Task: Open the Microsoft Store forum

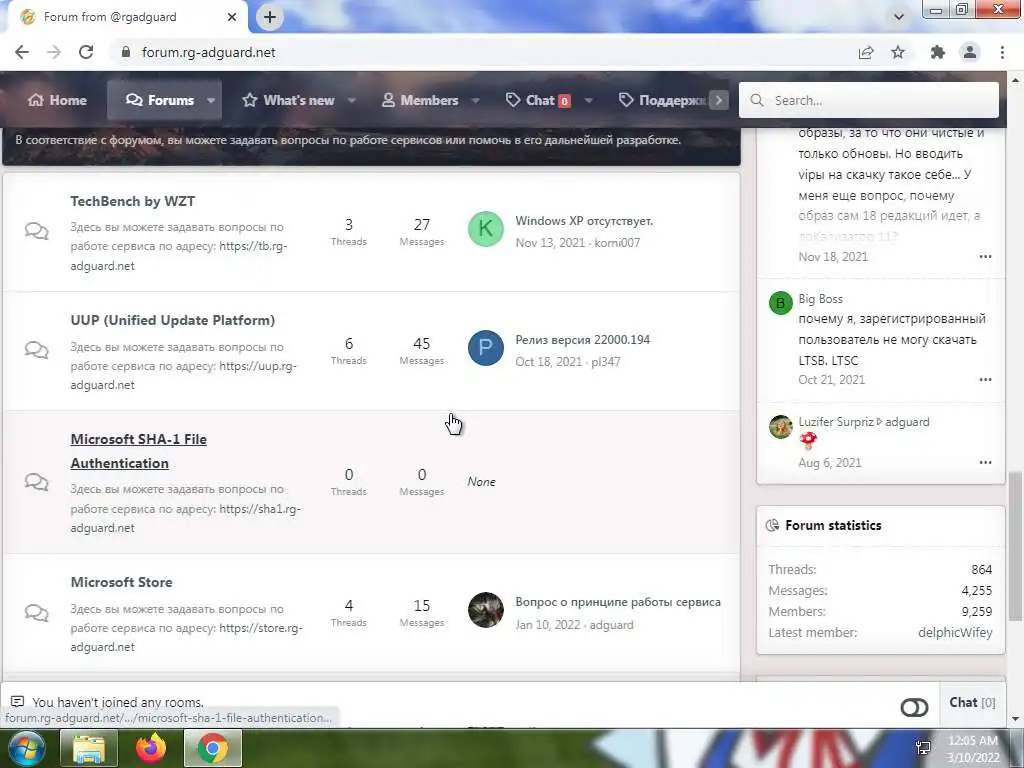Action: [121, 582]
